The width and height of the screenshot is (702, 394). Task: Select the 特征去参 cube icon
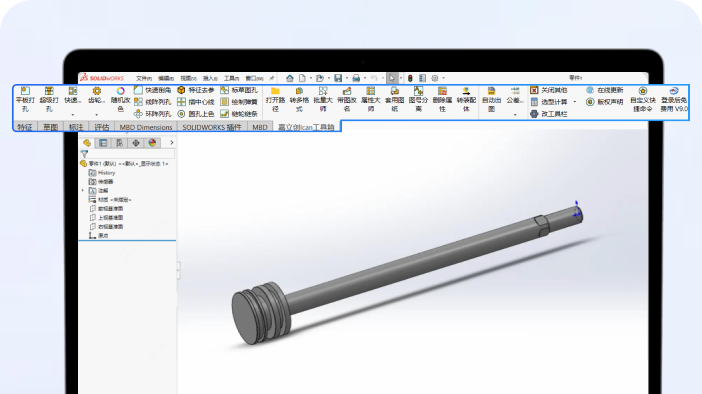181,90
